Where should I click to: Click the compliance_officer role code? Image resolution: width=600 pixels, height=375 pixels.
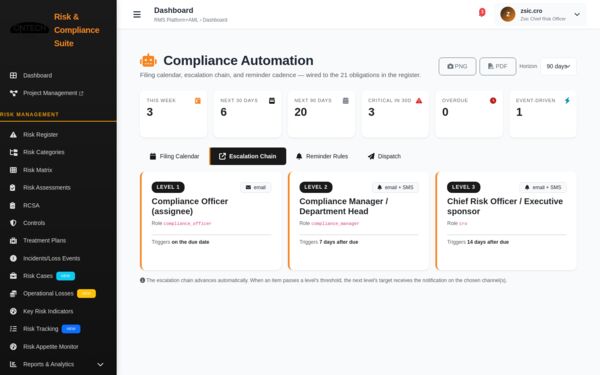tap(188, 223)
